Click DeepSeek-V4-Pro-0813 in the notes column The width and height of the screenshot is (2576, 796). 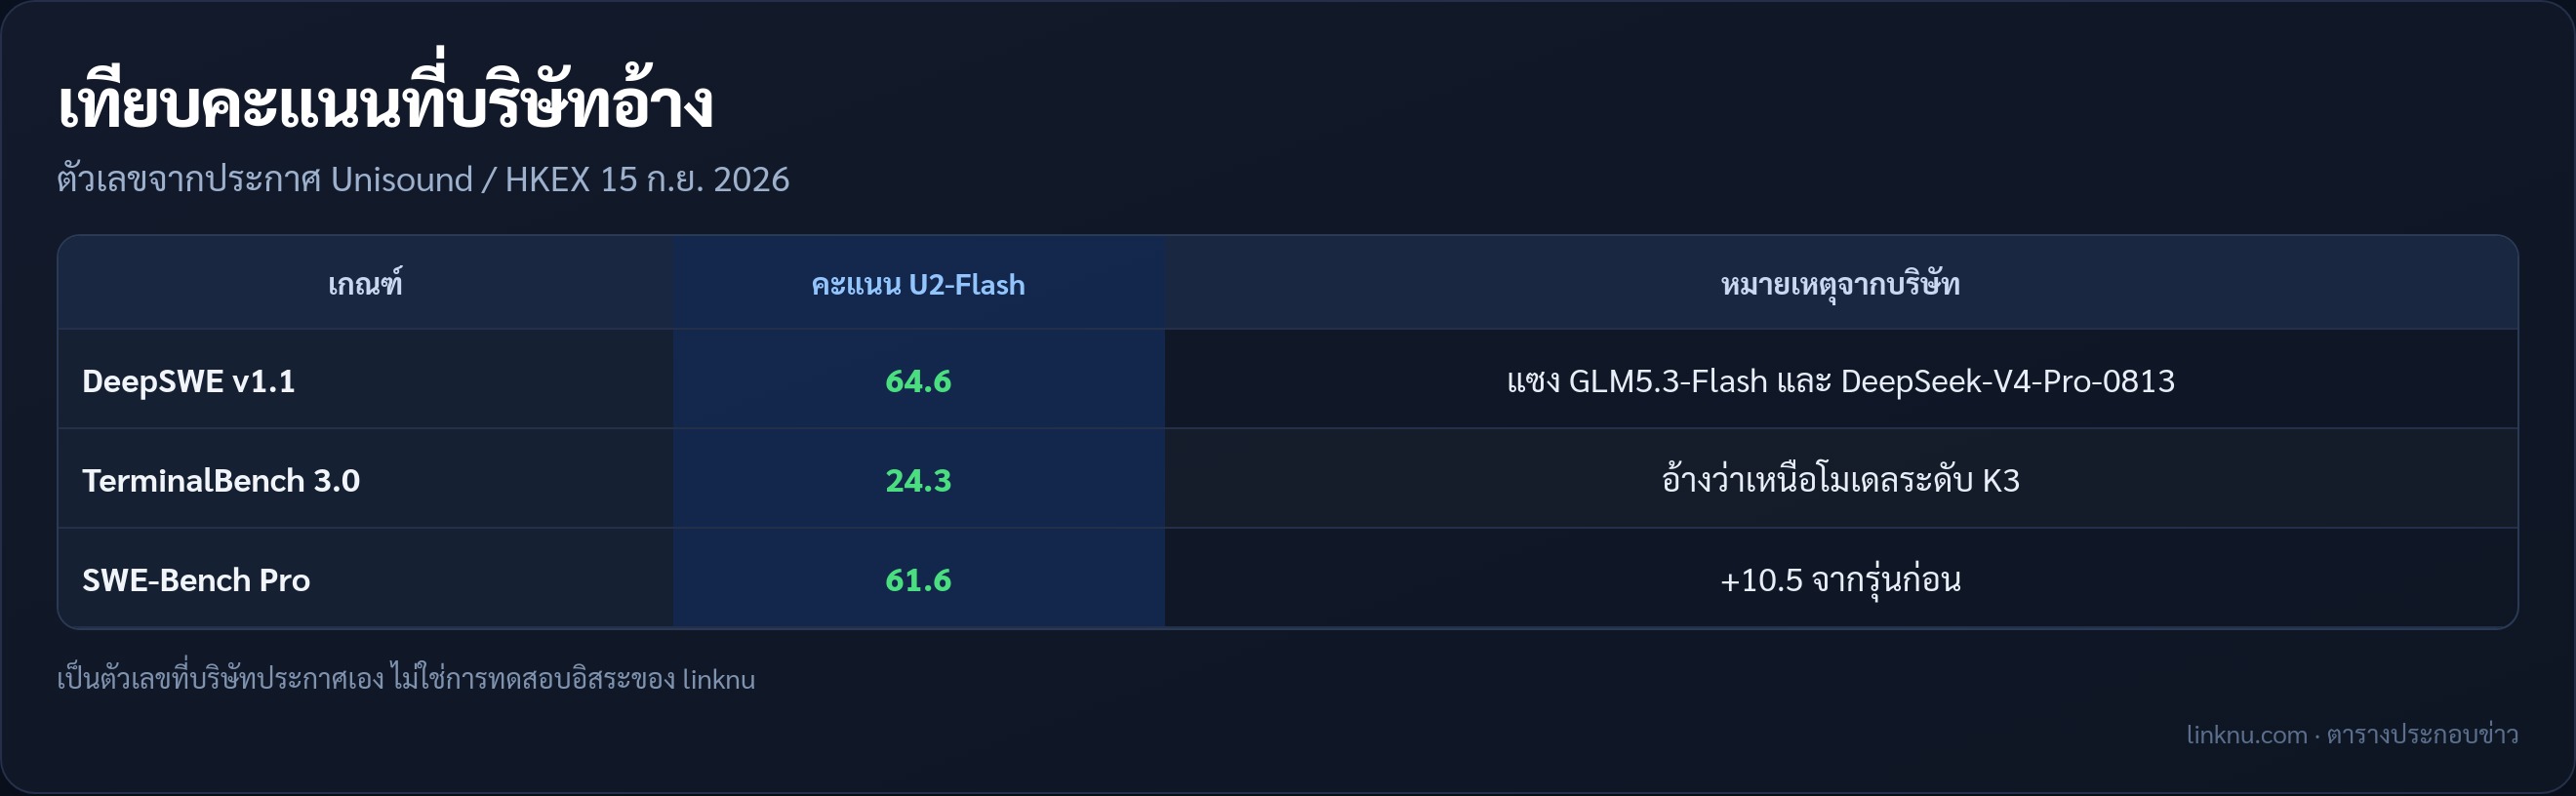point(2008,381)
